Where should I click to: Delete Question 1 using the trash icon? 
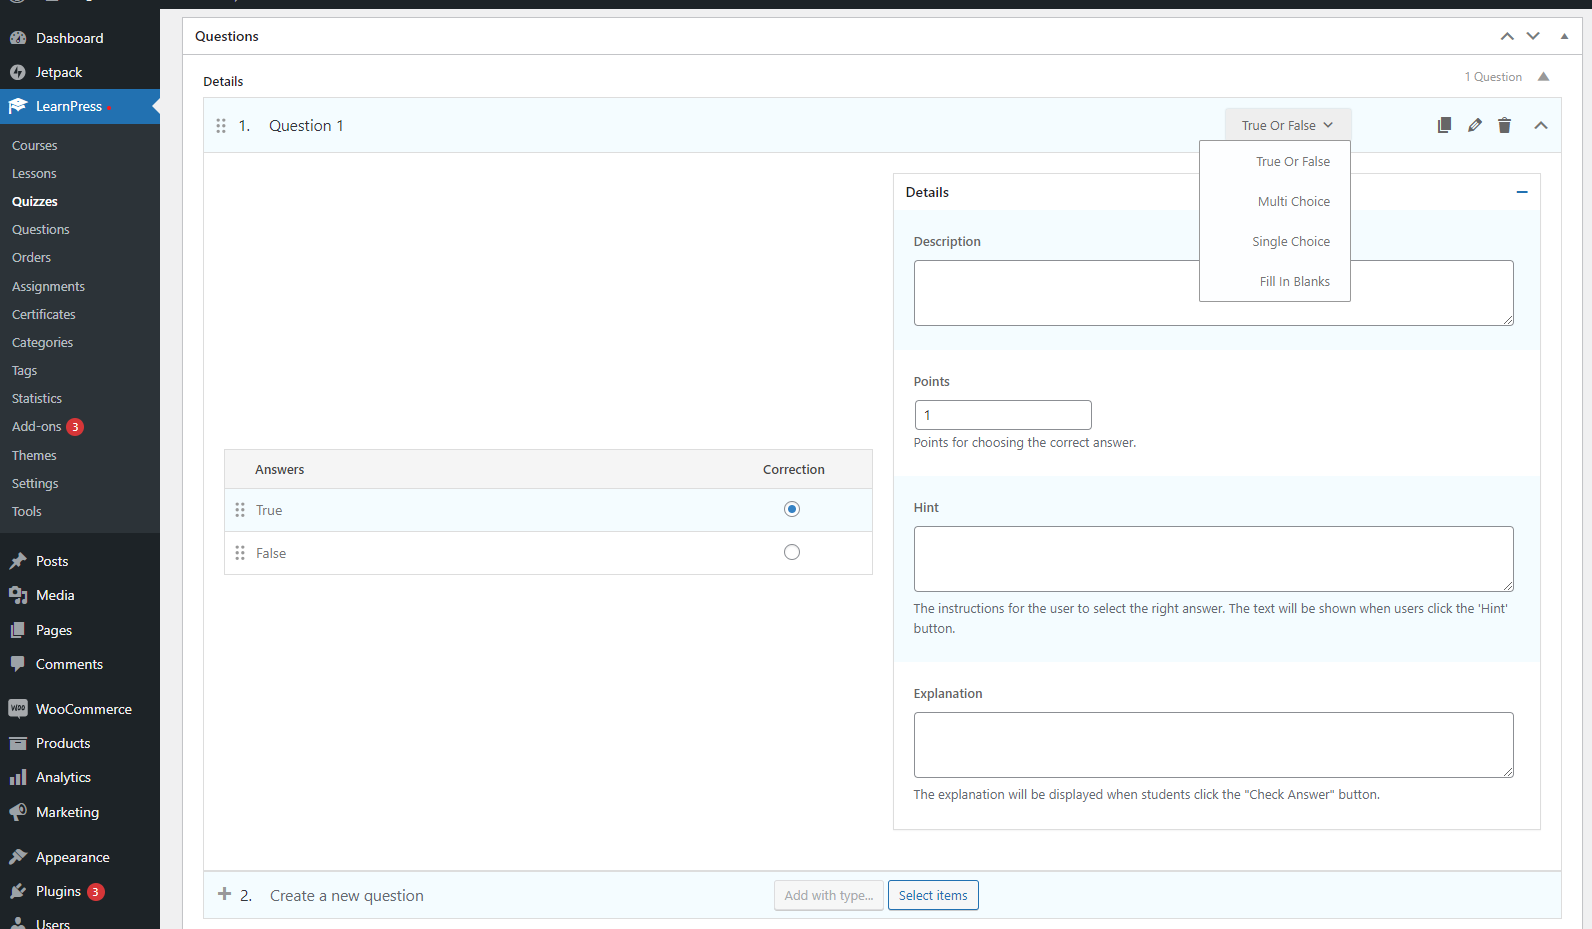click(1504, 125)
